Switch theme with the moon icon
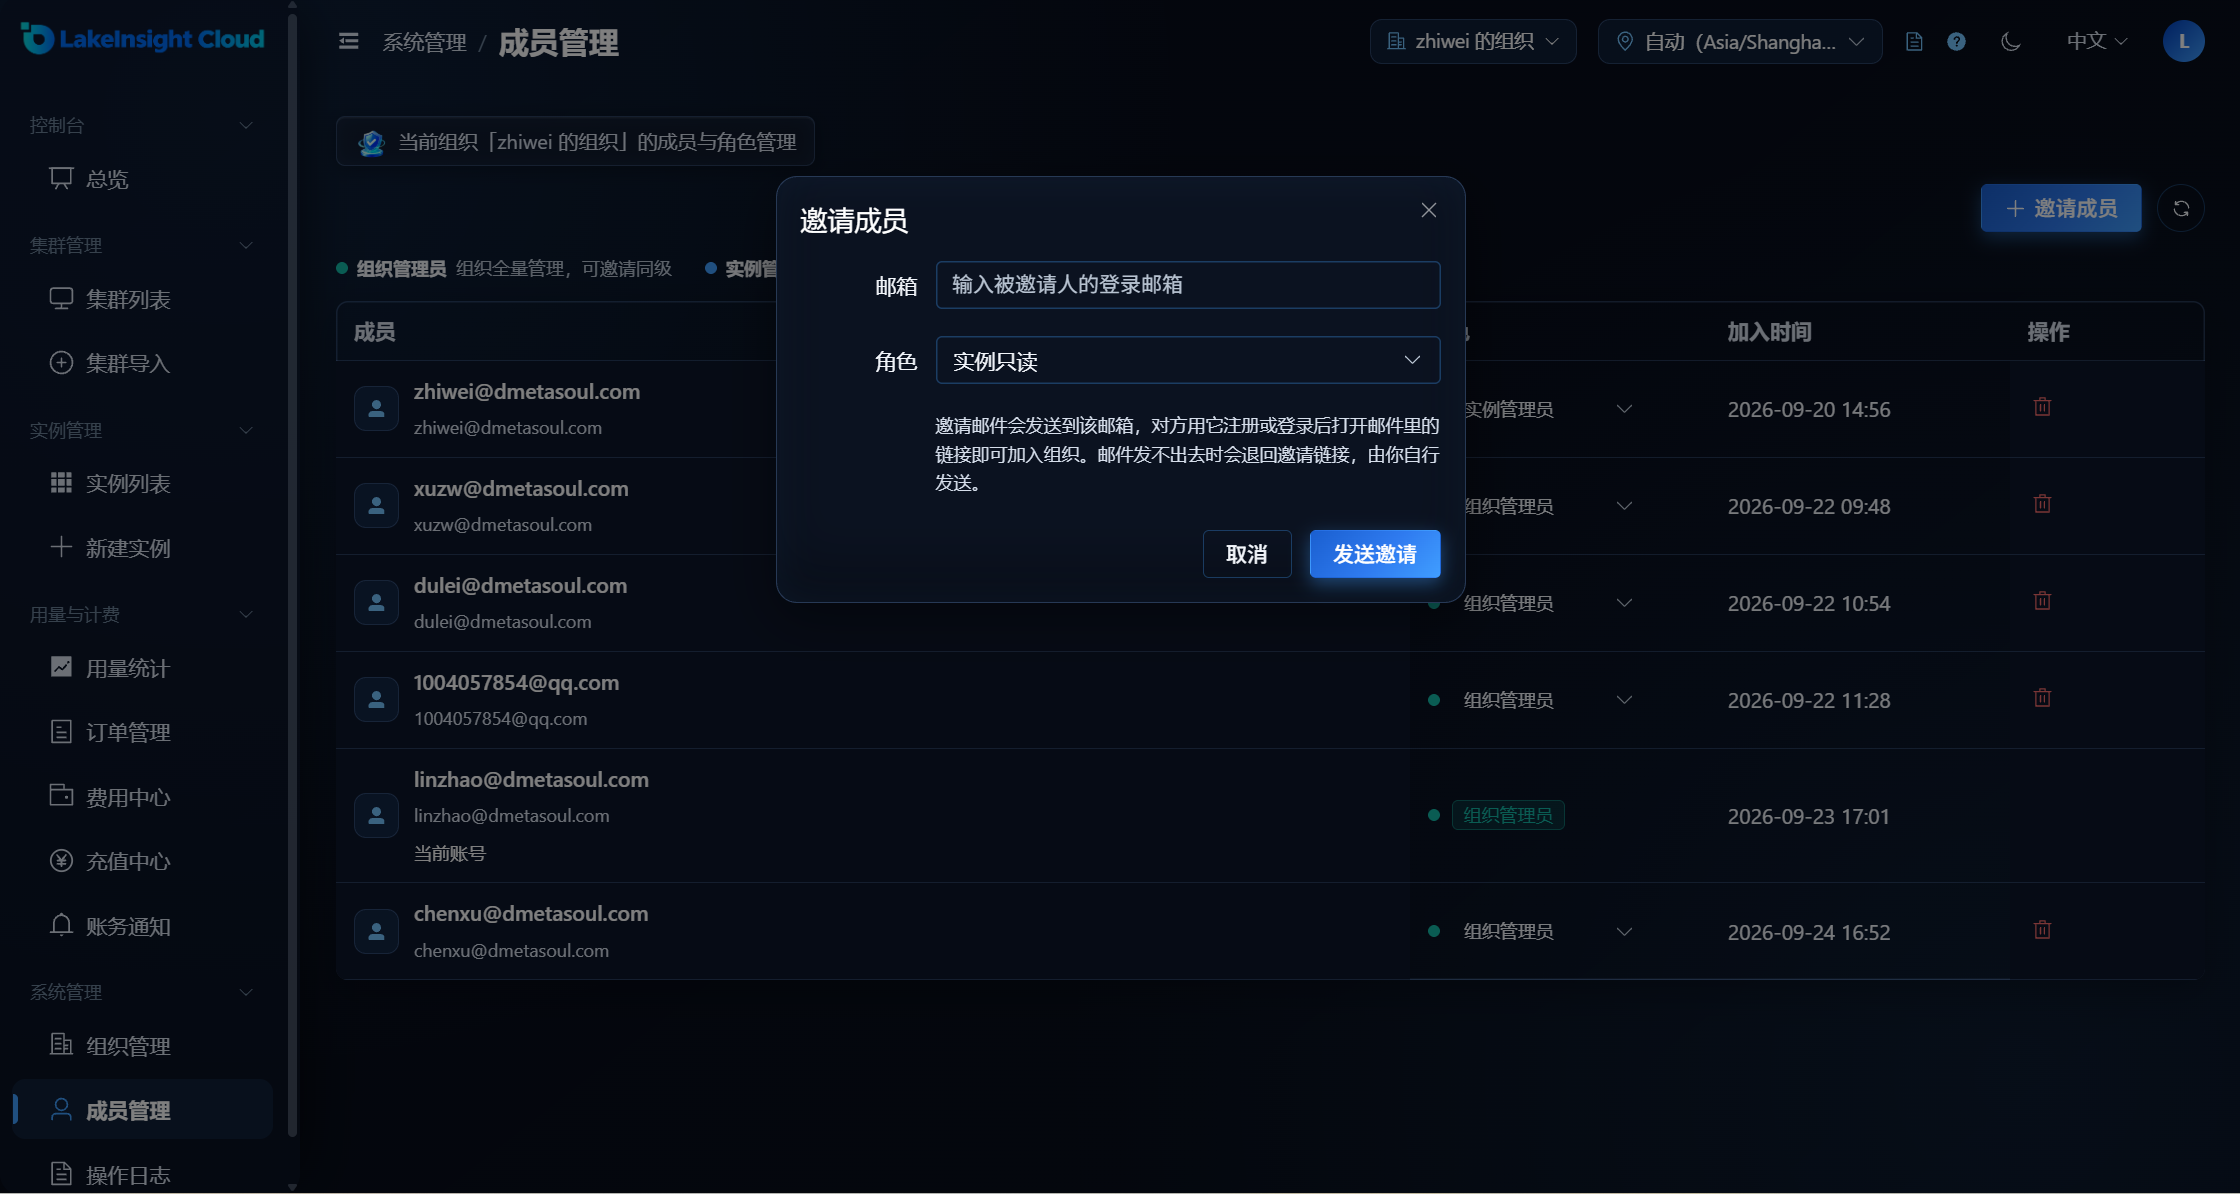The width and height of the screenshot is (2240, 1194). pyautogui.click(x=2010, y=42)
